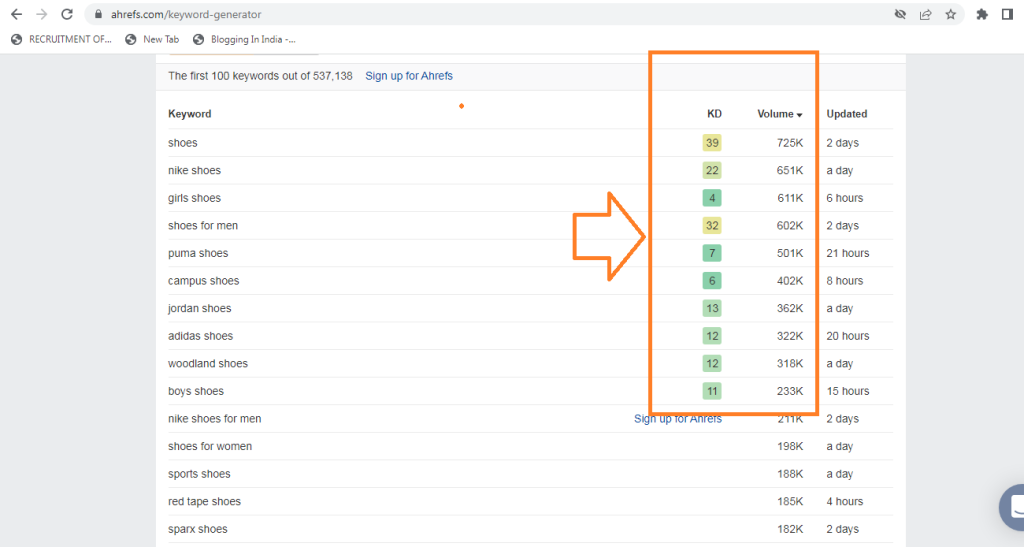Viewport: 1024px width, 547px height.
Task: Click the KD column header
Action: (714, 114)
